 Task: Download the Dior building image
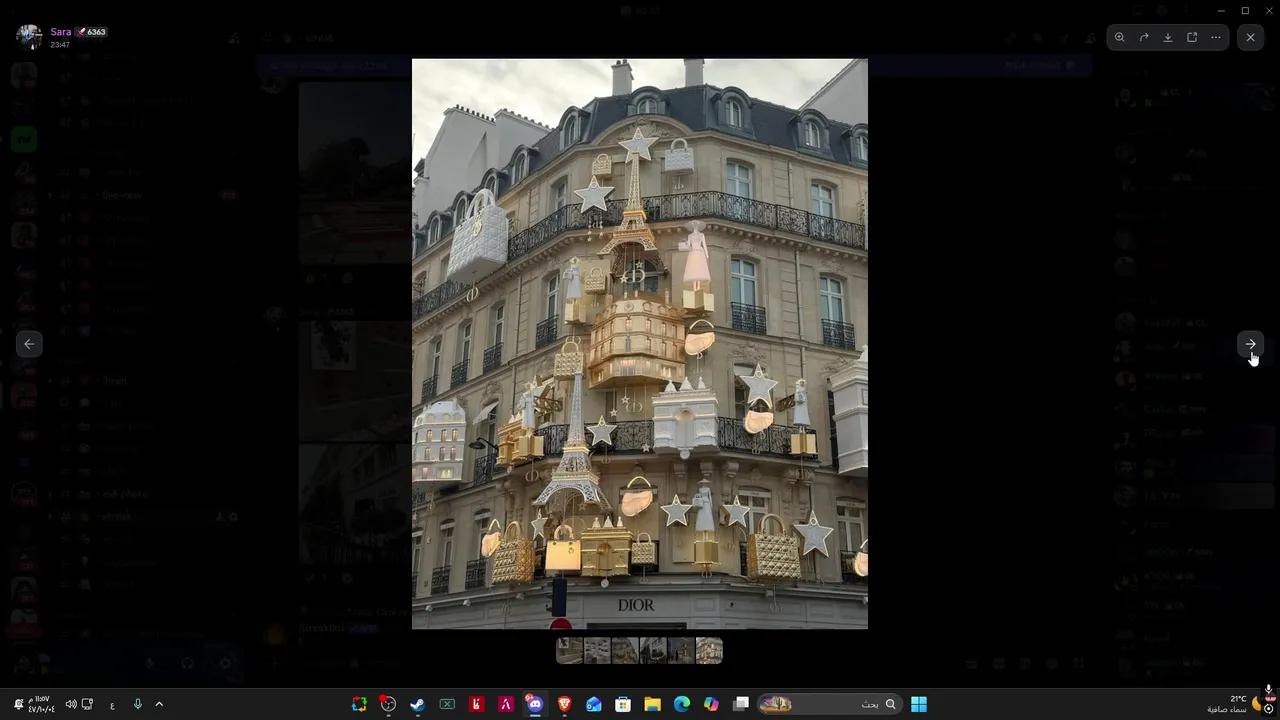click(1168, 37)
